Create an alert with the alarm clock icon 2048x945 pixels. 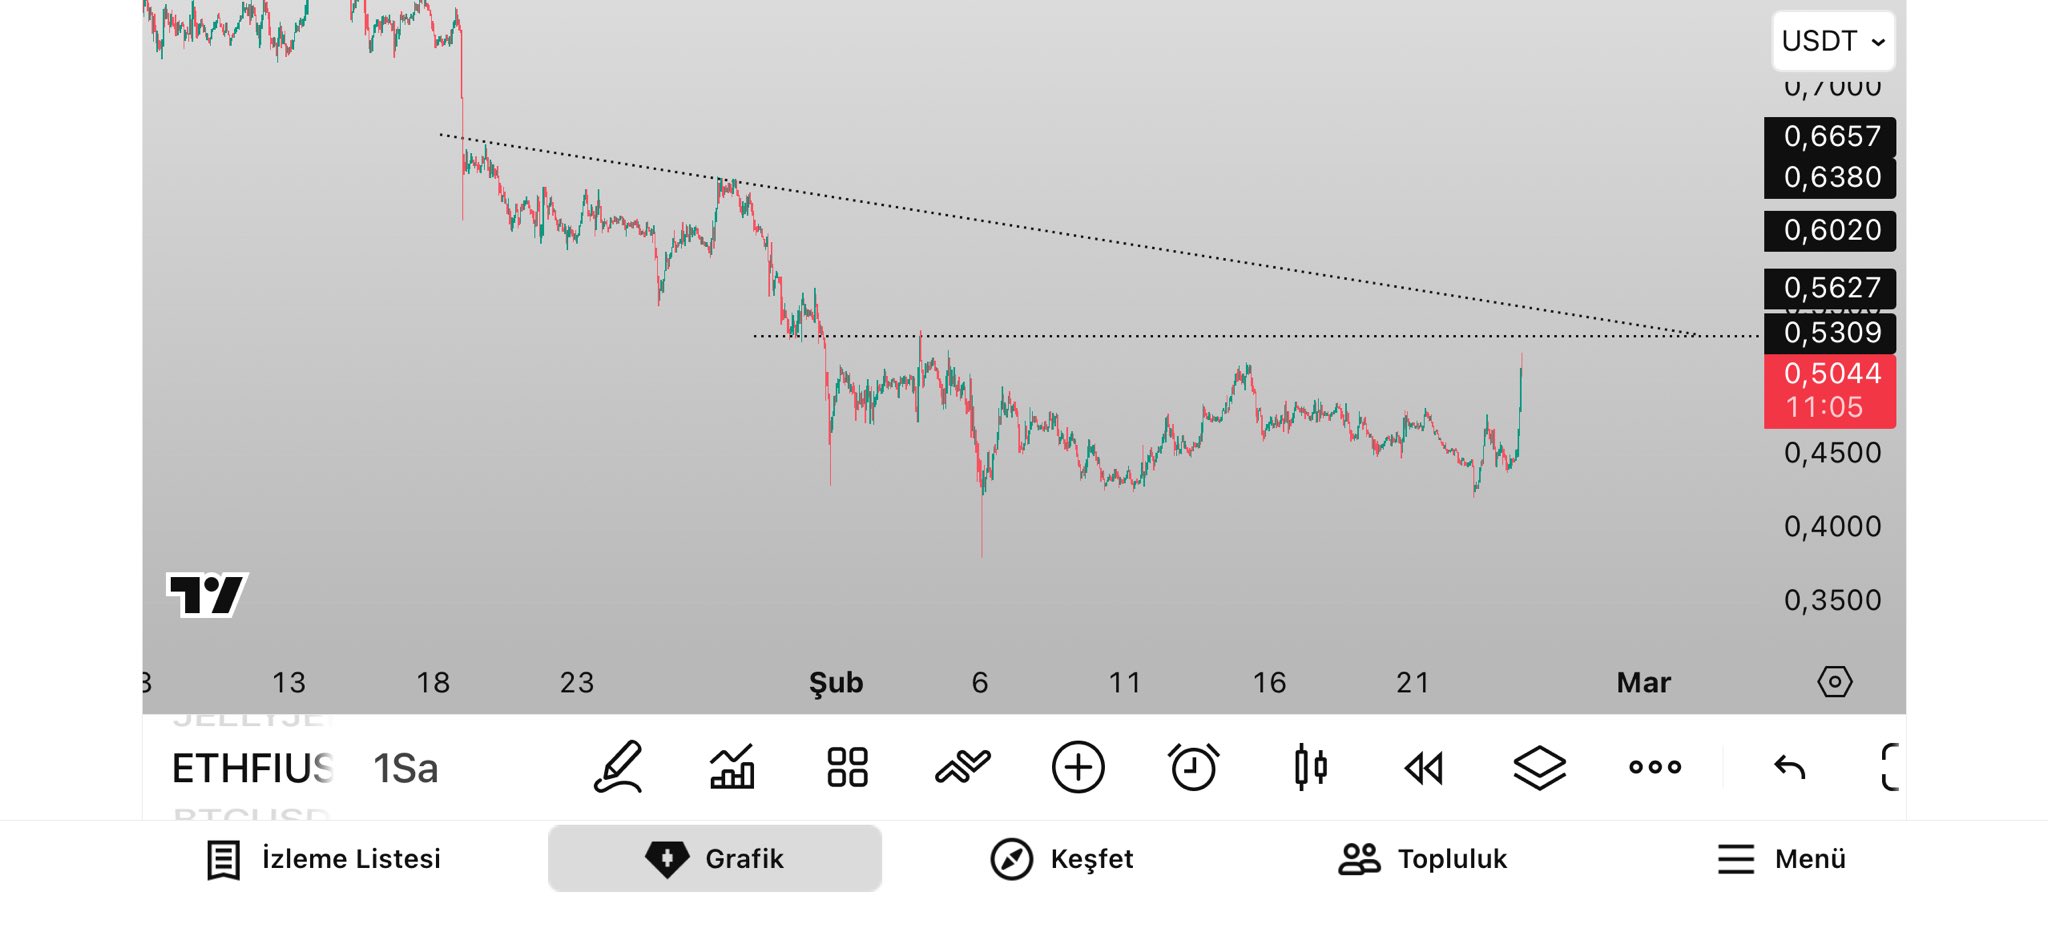[x=1193, y=768]
